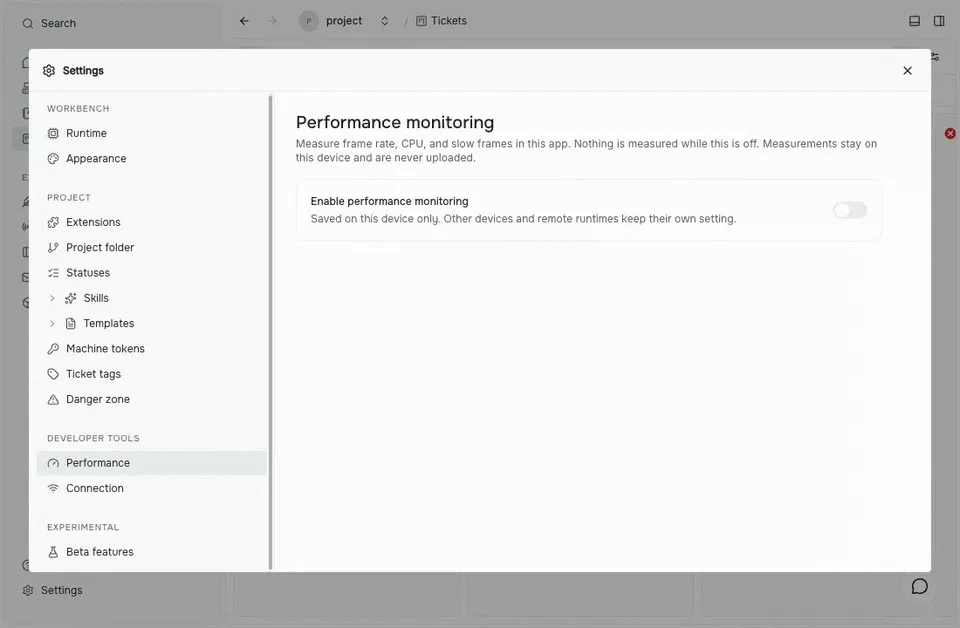Viewport: 960px width, 628px height.
Task: Click the Ticket tags tag icon
Action: click(53, 374)
